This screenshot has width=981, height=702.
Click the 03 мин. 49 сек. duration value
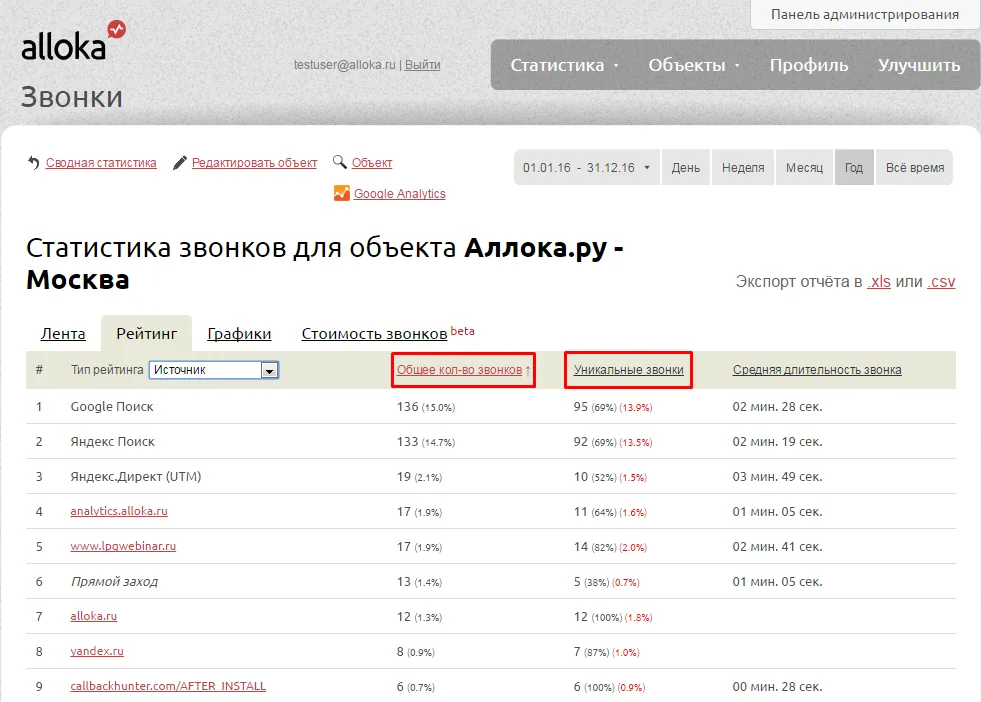[x=778, y=477]
